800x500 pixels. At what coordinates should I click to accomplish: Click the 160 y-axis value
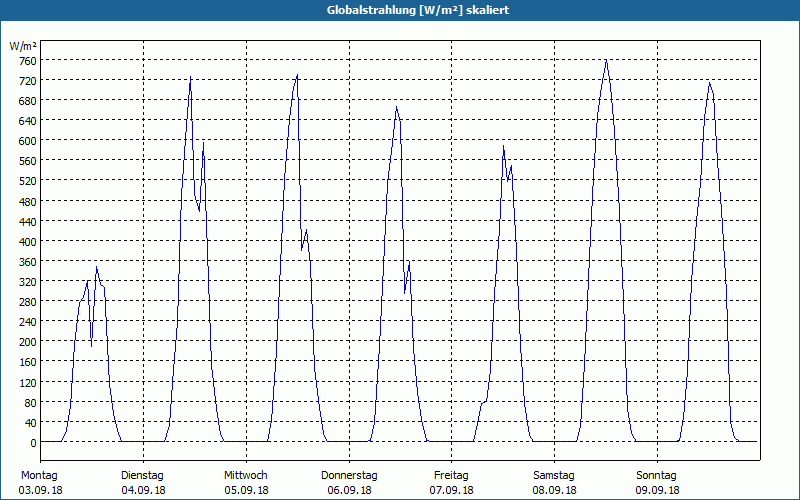tap(27, 362)
